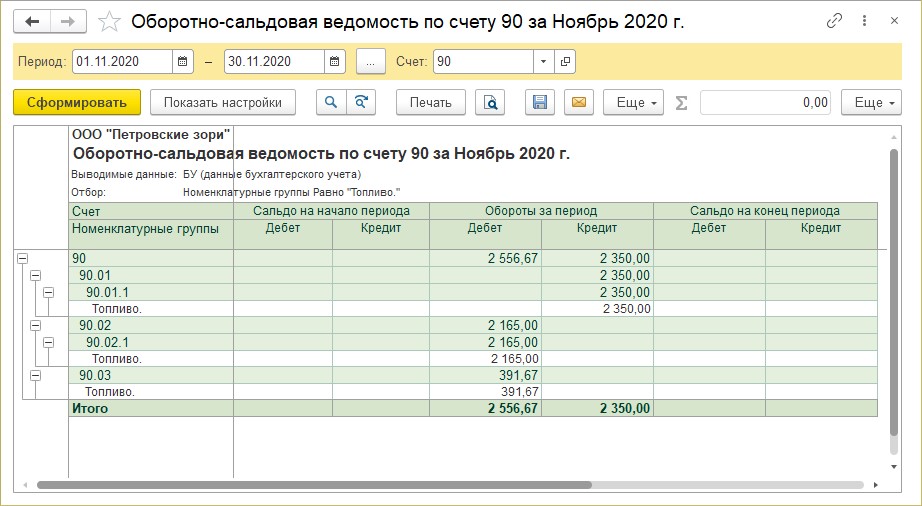Collapse the 90.01.1 tree node
The image size is (922, 506).
tap(48, 292)
